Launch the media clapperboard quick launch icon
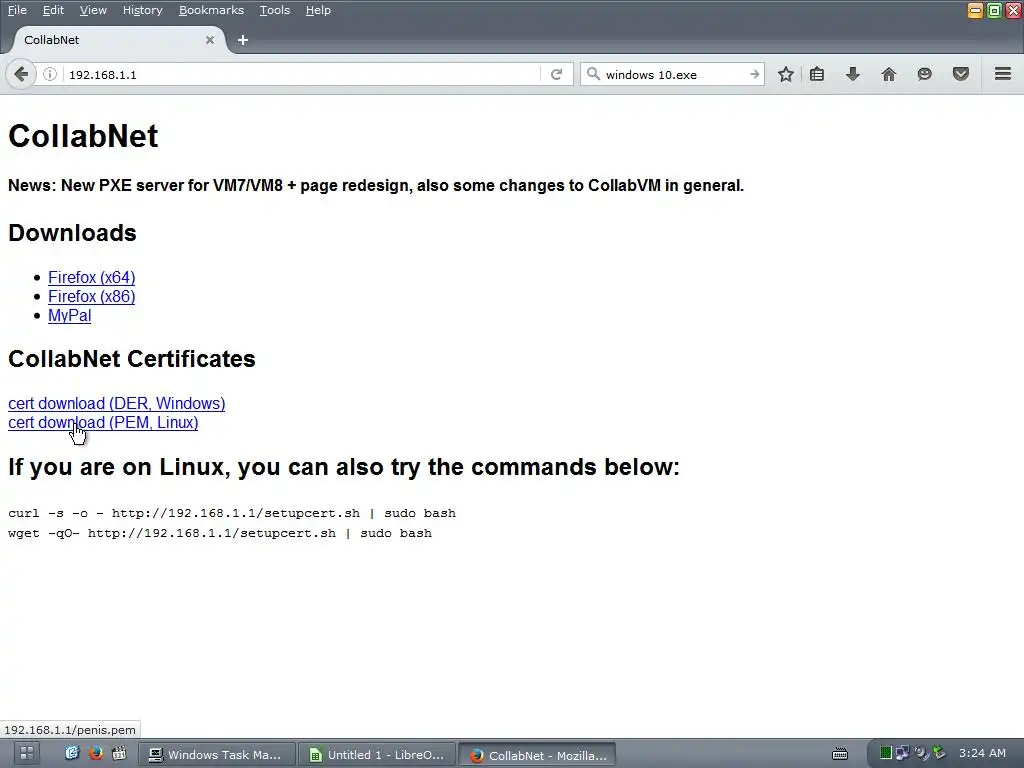The height and width of the screenshot is (768, 1024). [119, 753]
